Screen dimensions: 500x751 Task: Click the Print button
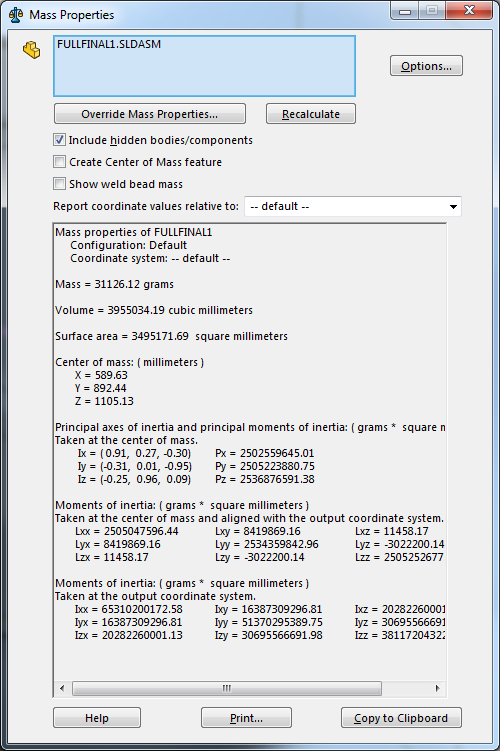tap(246, 717)
